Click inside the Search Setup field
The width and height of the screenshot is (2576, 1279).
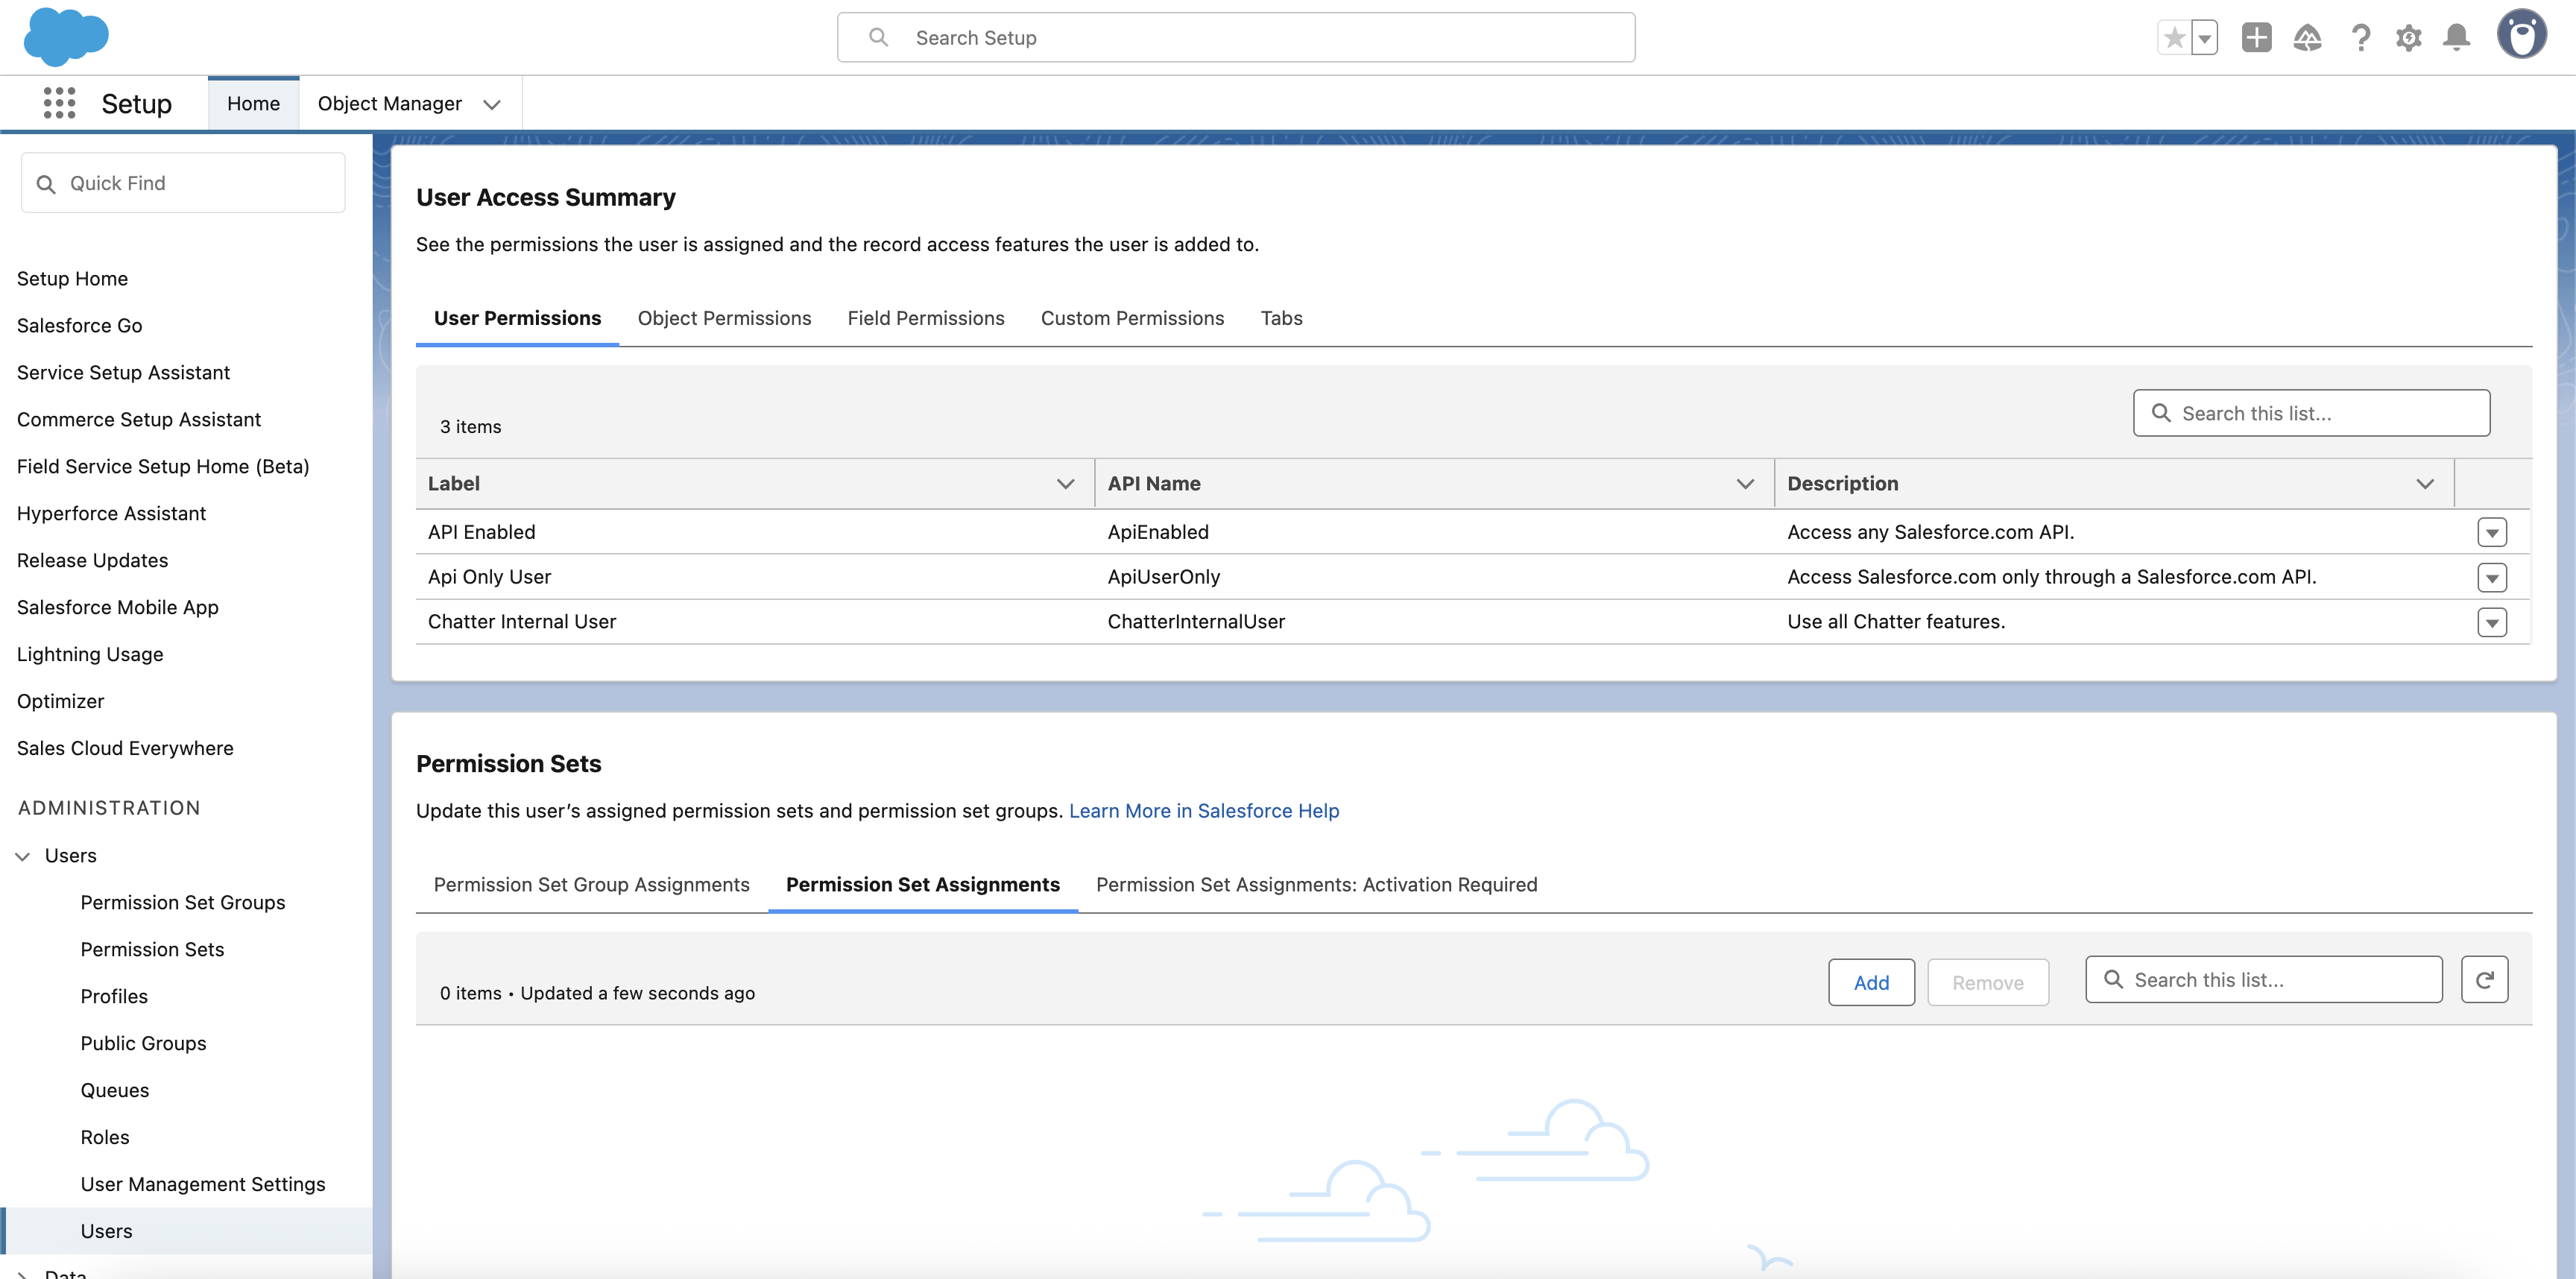[1236, 37]
